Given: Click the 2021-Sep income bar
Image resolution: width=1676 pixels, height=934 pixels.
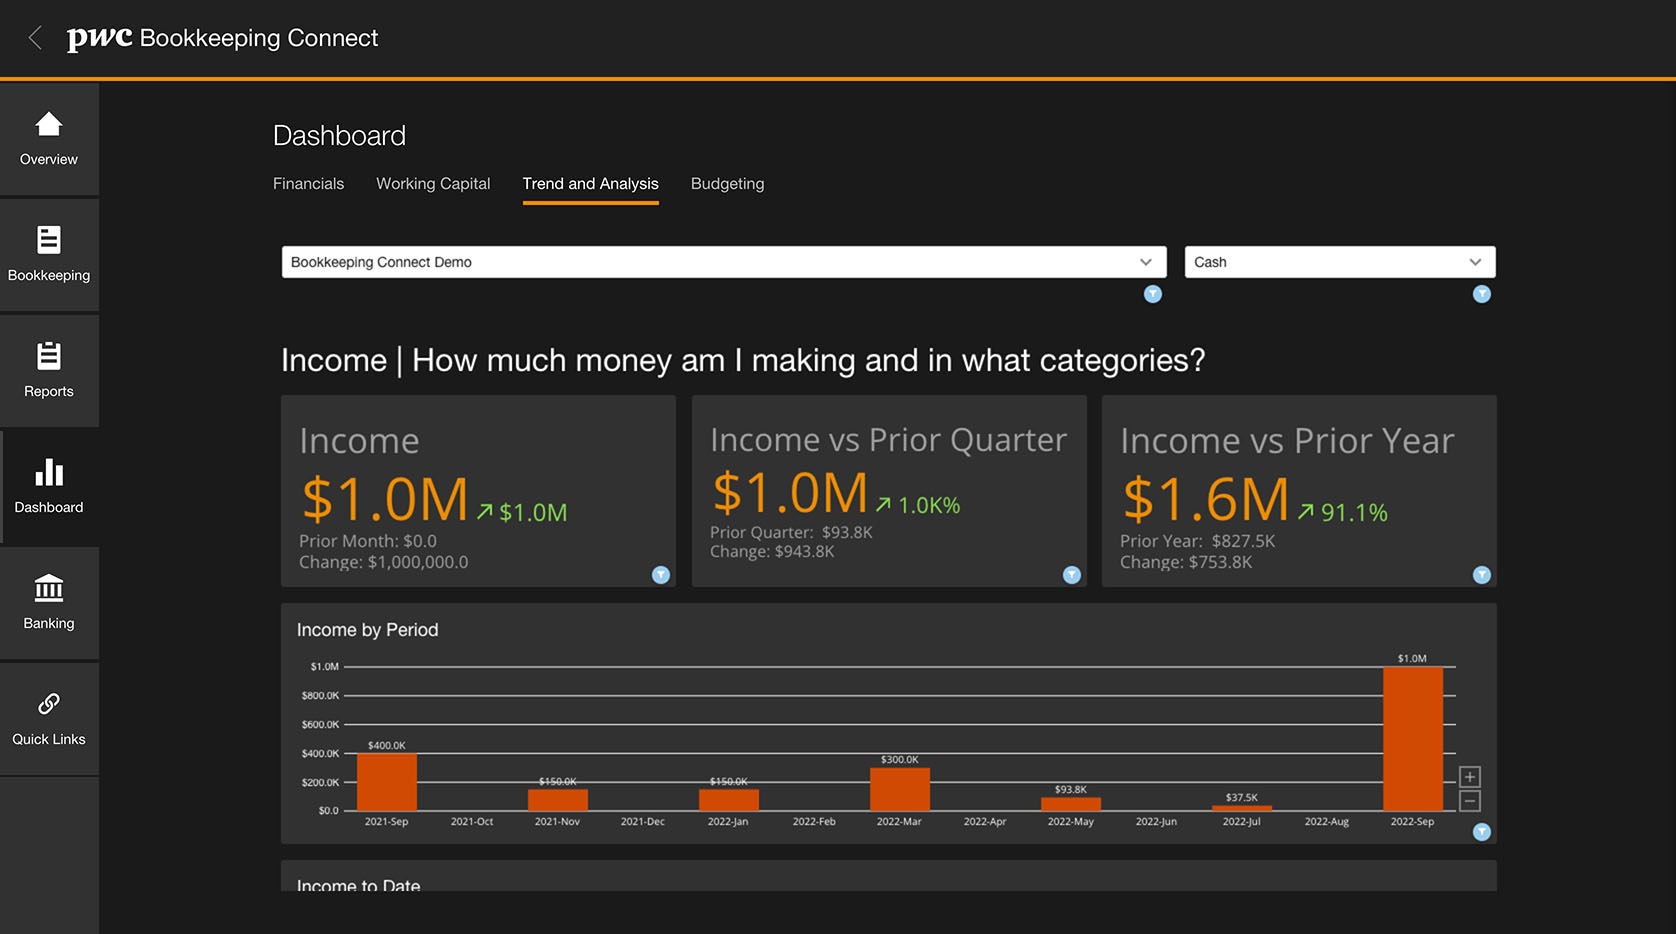Looking at the screenshot, I should point(386,782).
